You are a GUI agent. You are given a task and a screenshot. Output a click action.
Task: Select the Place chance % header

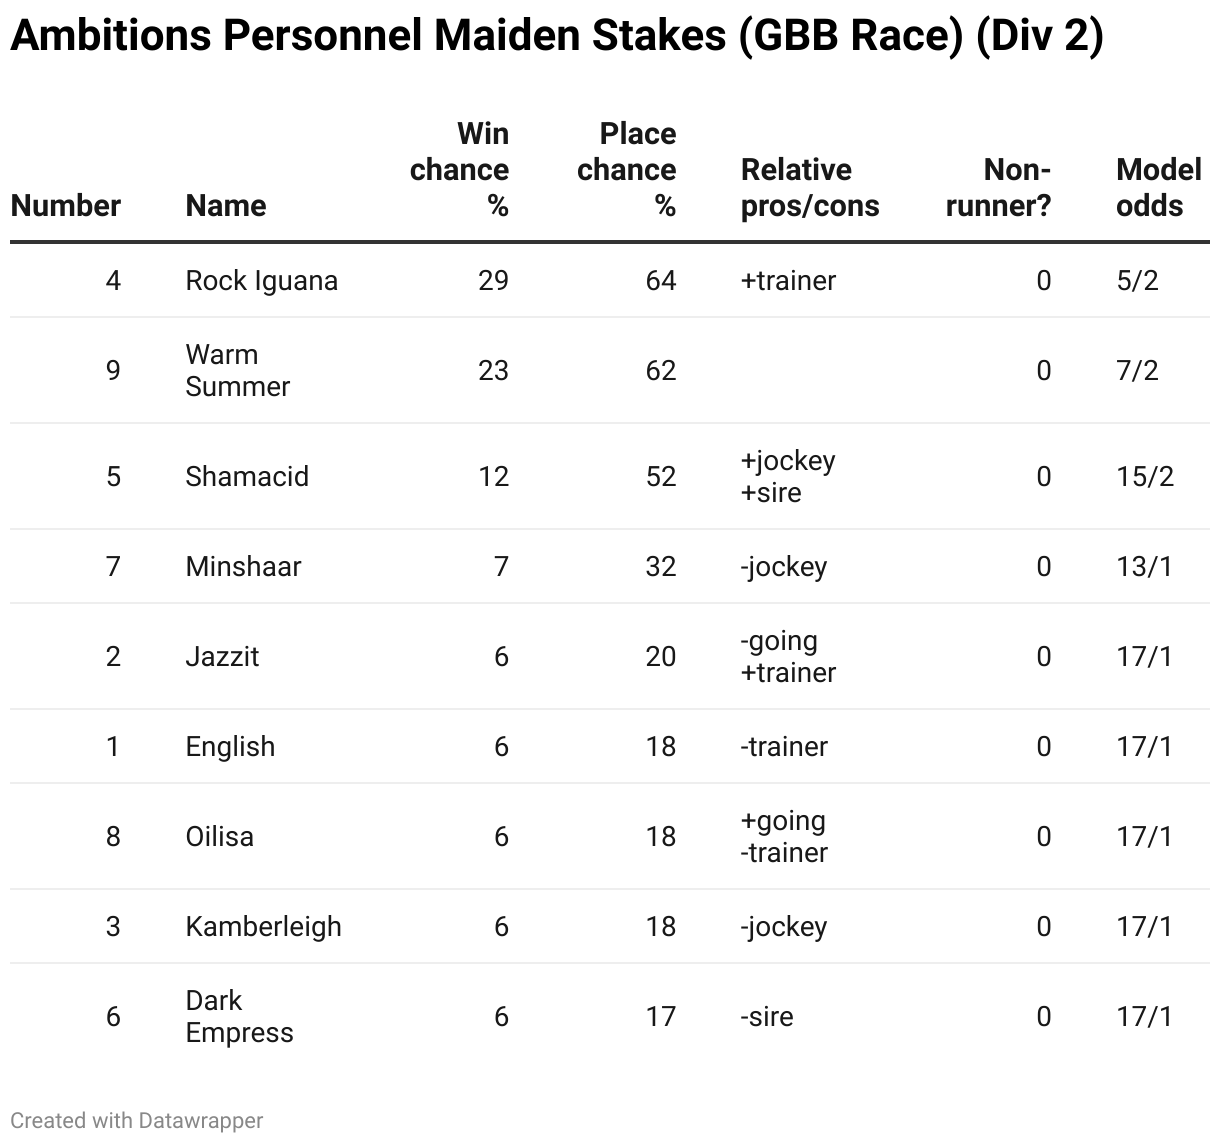[627, 170]
